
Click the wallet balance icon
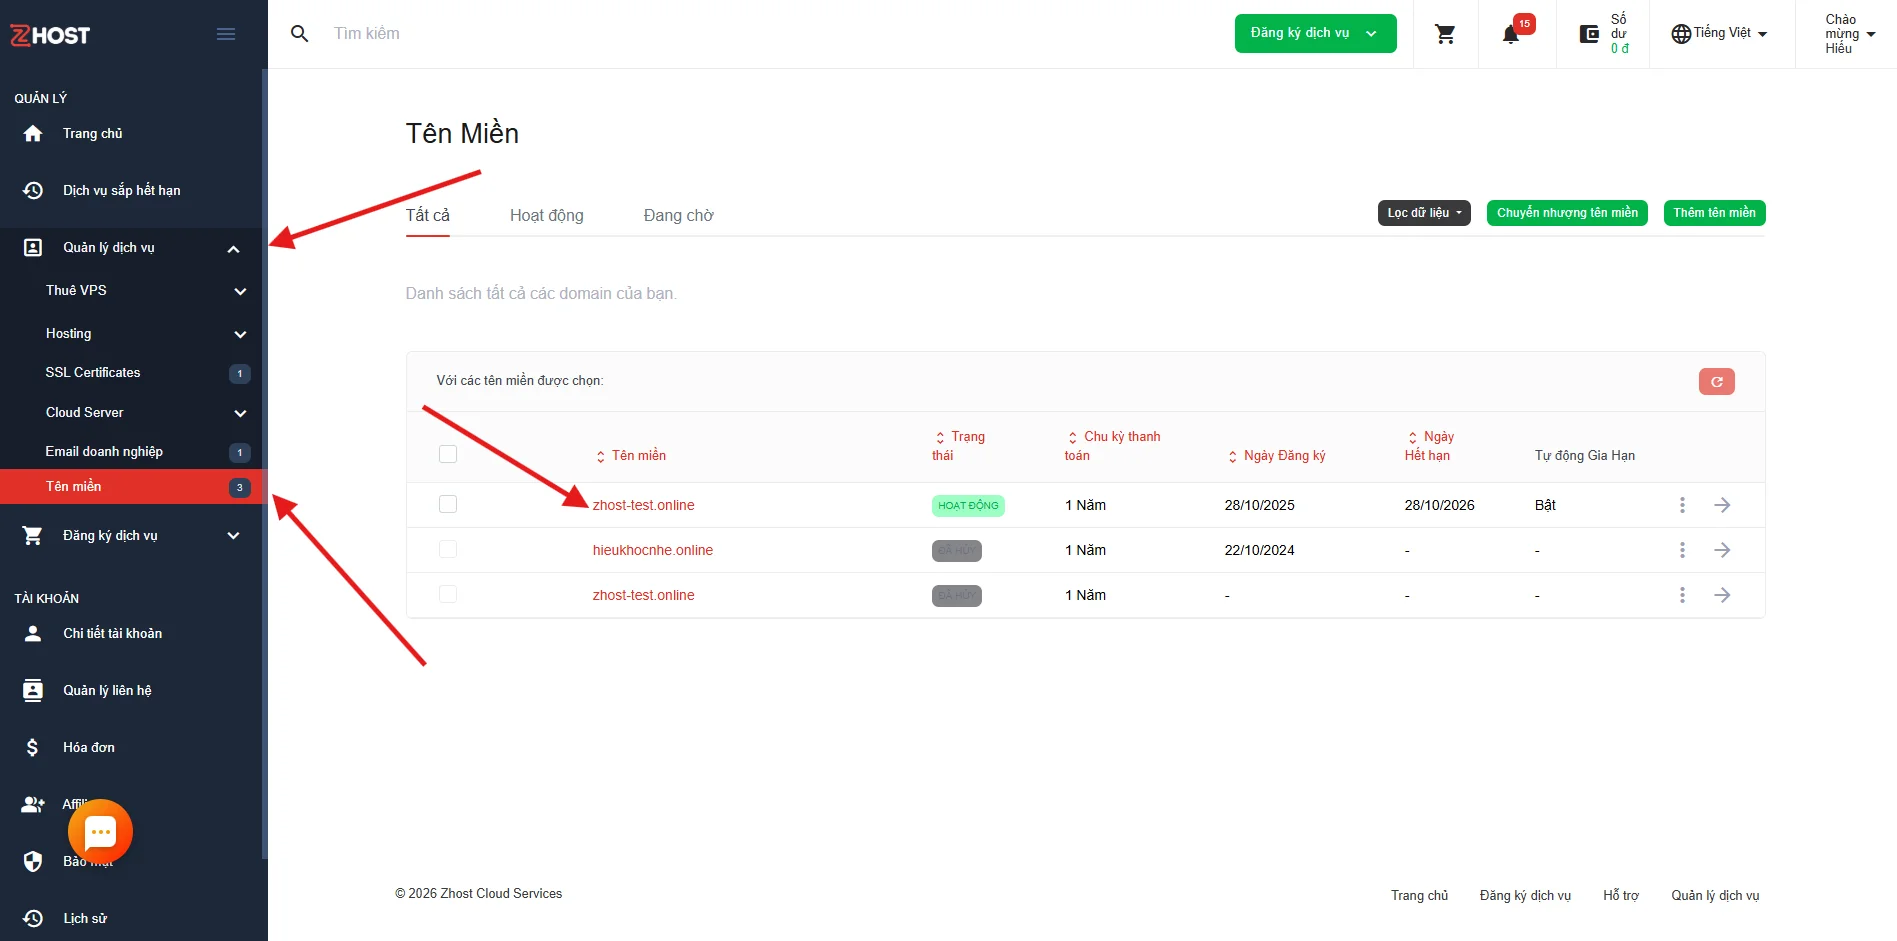tap(1589, 34)
